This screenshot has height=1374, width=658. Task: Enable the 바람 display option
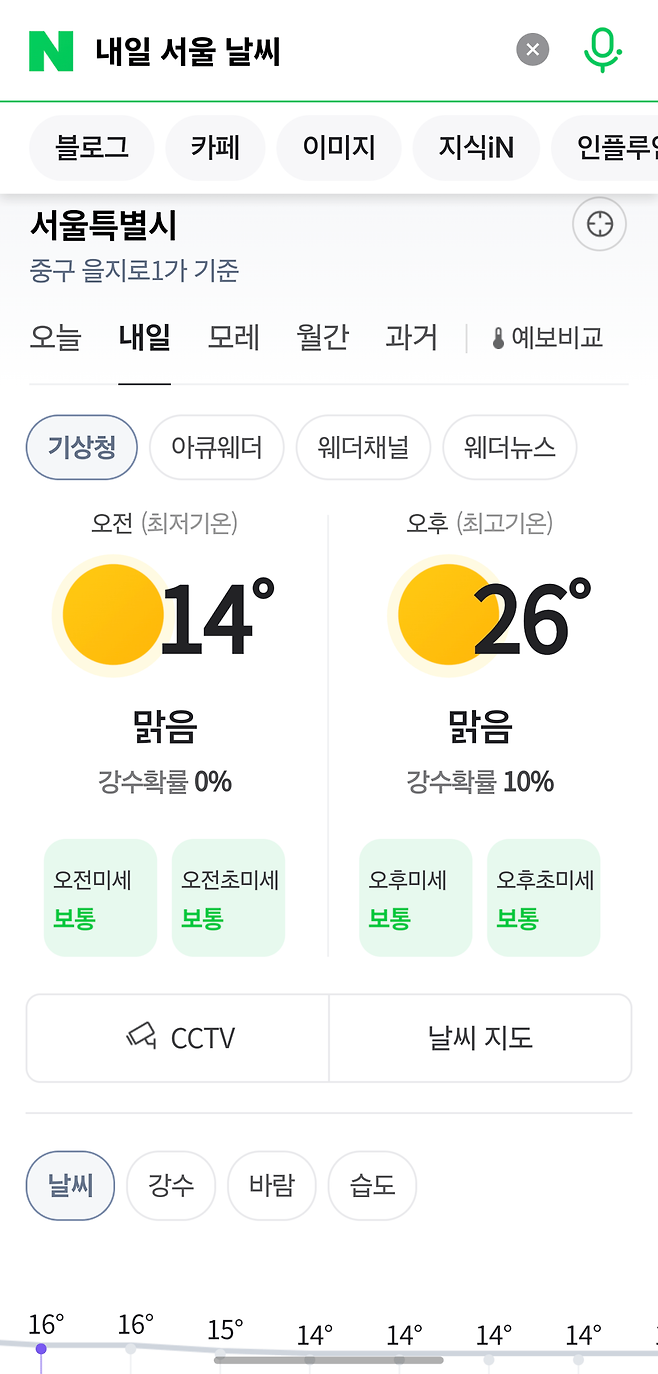click(x=271, y=1185)
